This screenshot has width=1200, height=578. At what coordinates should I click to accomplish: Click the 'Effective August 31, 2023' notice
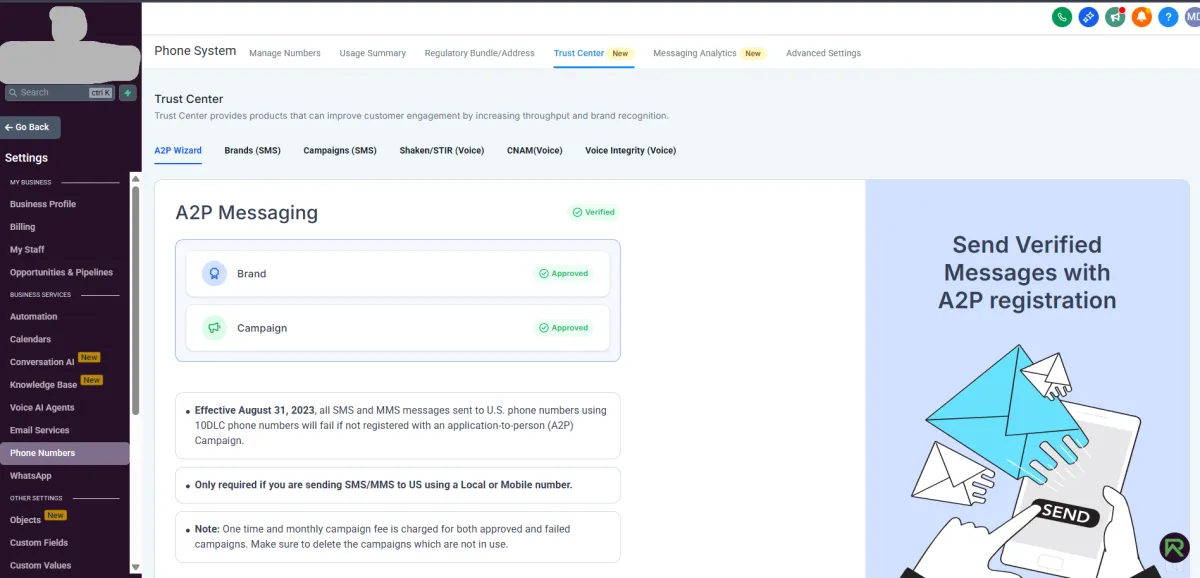397,425
